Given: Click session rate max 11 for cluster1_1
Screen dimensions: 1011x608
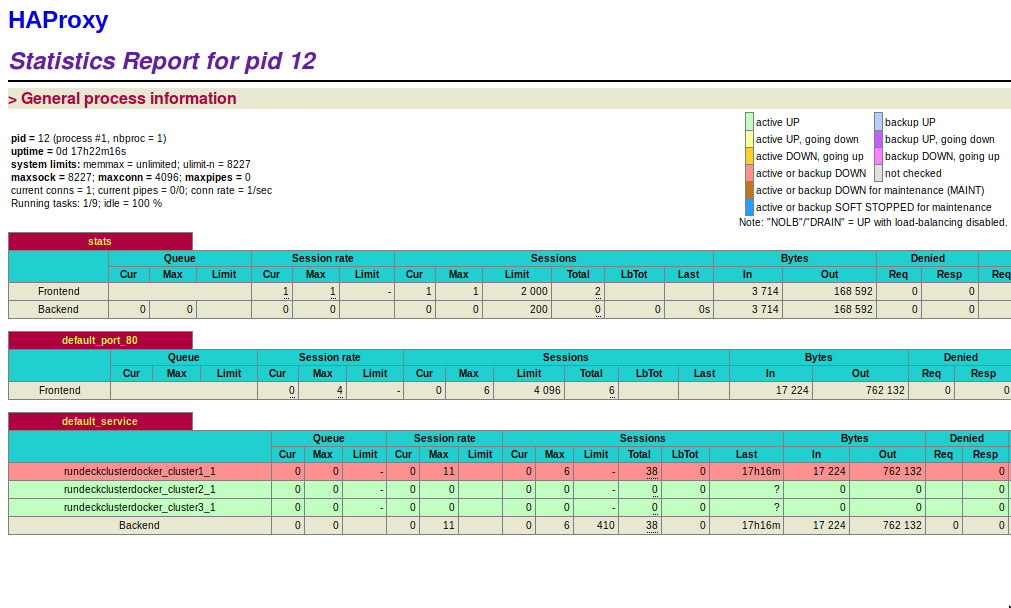Looking at the screenshot, I should (449, 471).
